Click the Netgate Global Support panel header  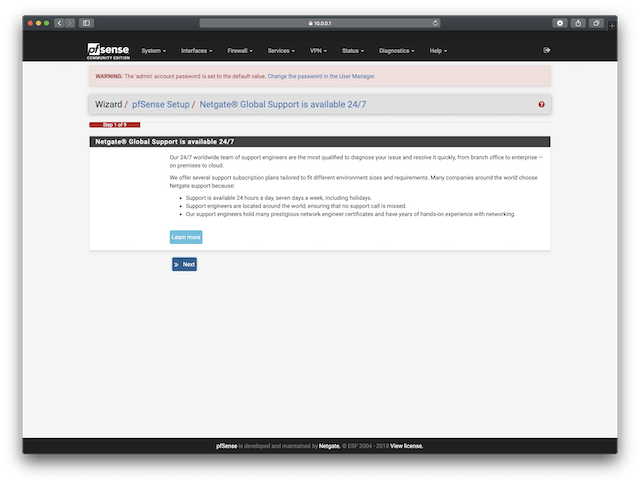click(320, 142)
